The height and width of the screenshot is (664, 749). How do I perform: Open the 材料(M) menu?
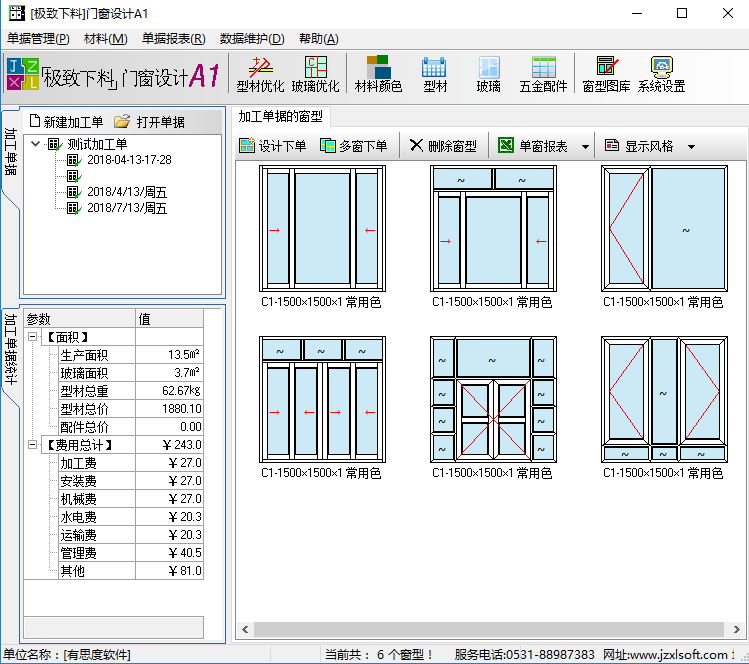click(x=106, y=39)
